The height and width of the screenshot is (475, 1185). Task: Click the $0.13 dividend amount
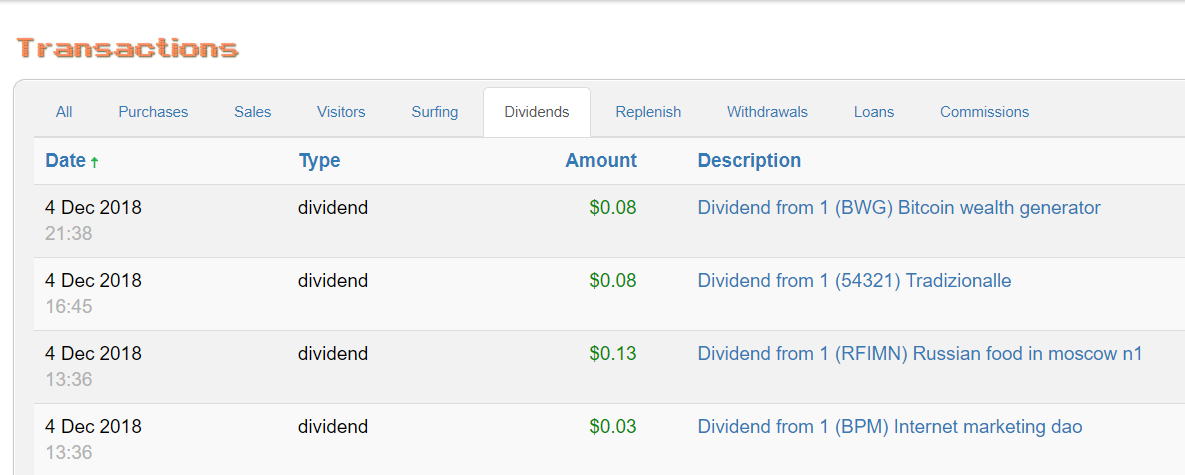[x=613, y=354]
